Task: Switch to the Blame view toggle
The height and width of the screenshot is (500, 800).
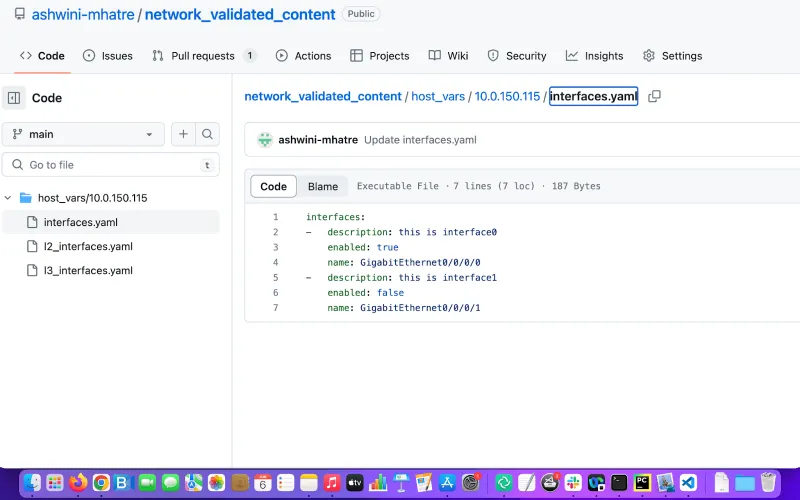Action: (x=322, y=186)
